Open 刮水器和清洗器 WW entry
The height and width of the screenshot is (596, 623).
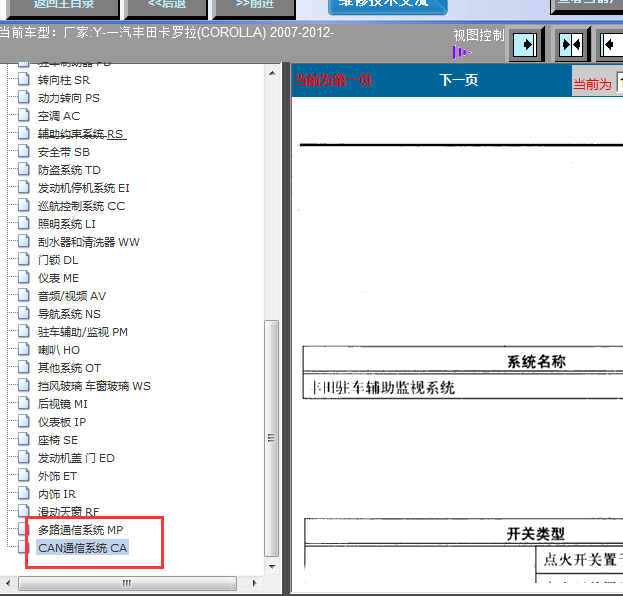(89, 242)
